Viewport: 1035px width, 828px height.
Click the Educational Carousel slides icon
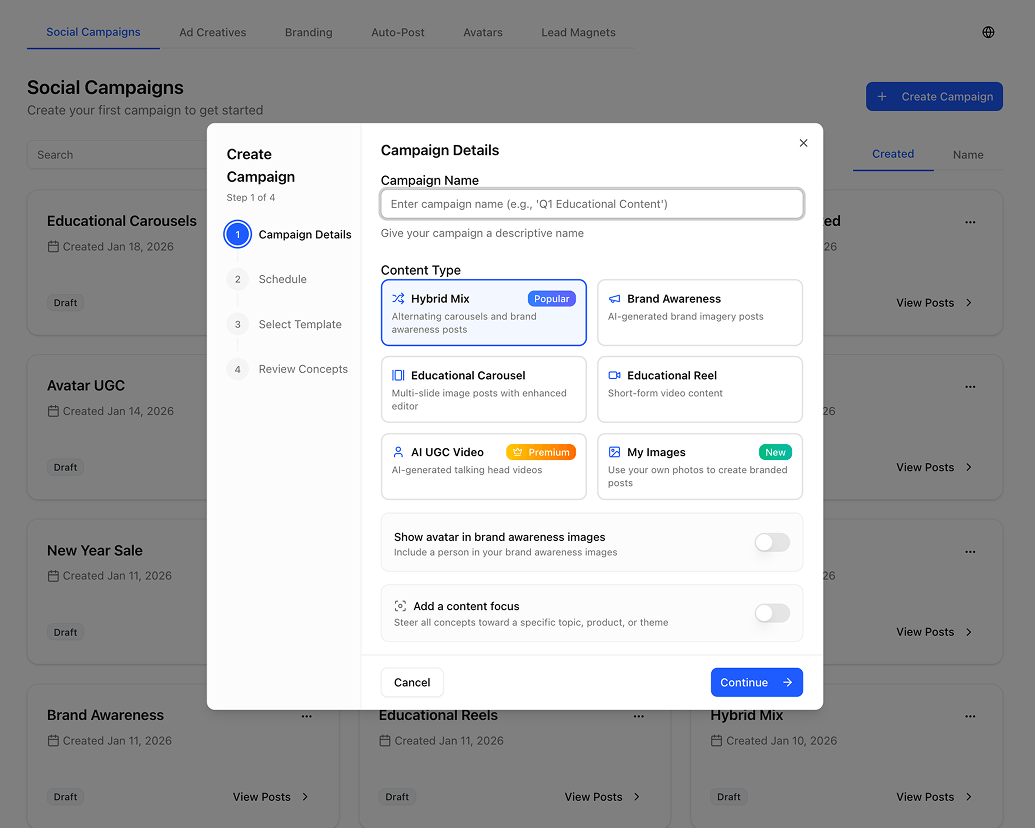tap(399, 375)
